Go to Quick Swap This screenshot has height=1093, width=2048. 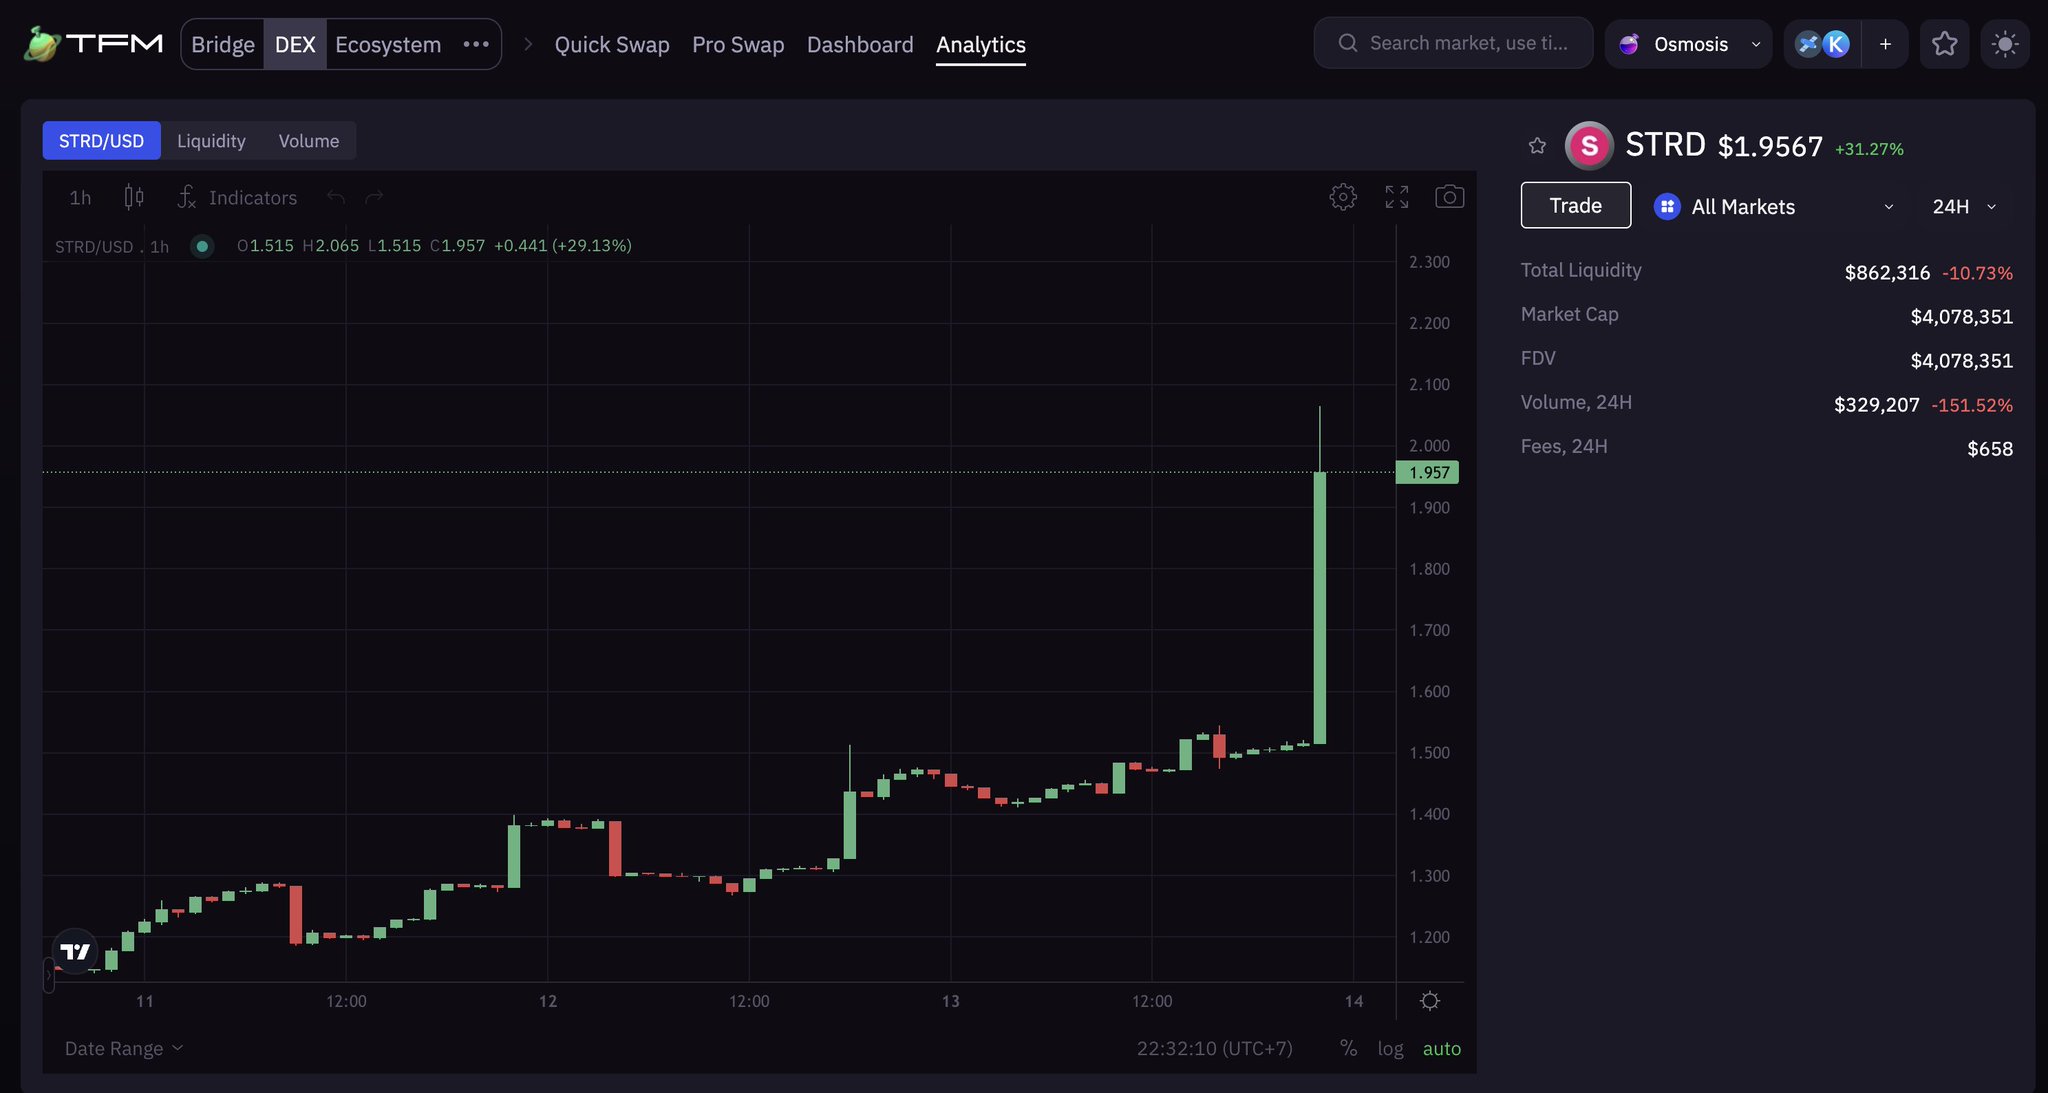click(612, 44)
